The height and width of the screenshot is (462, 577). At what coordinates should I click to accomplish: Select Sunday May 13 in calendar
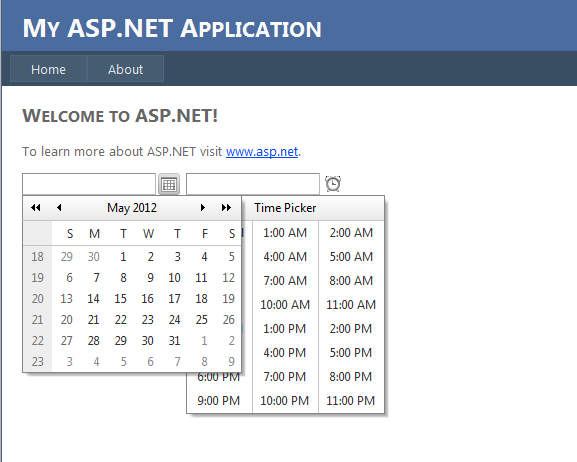pos(67,299)
